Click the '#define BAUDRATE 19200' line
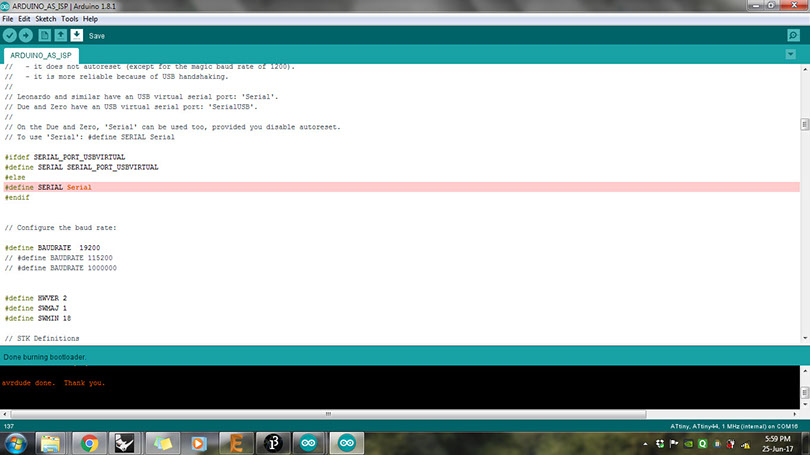Screen dimensions: 810x455 (x=53, y=248)
